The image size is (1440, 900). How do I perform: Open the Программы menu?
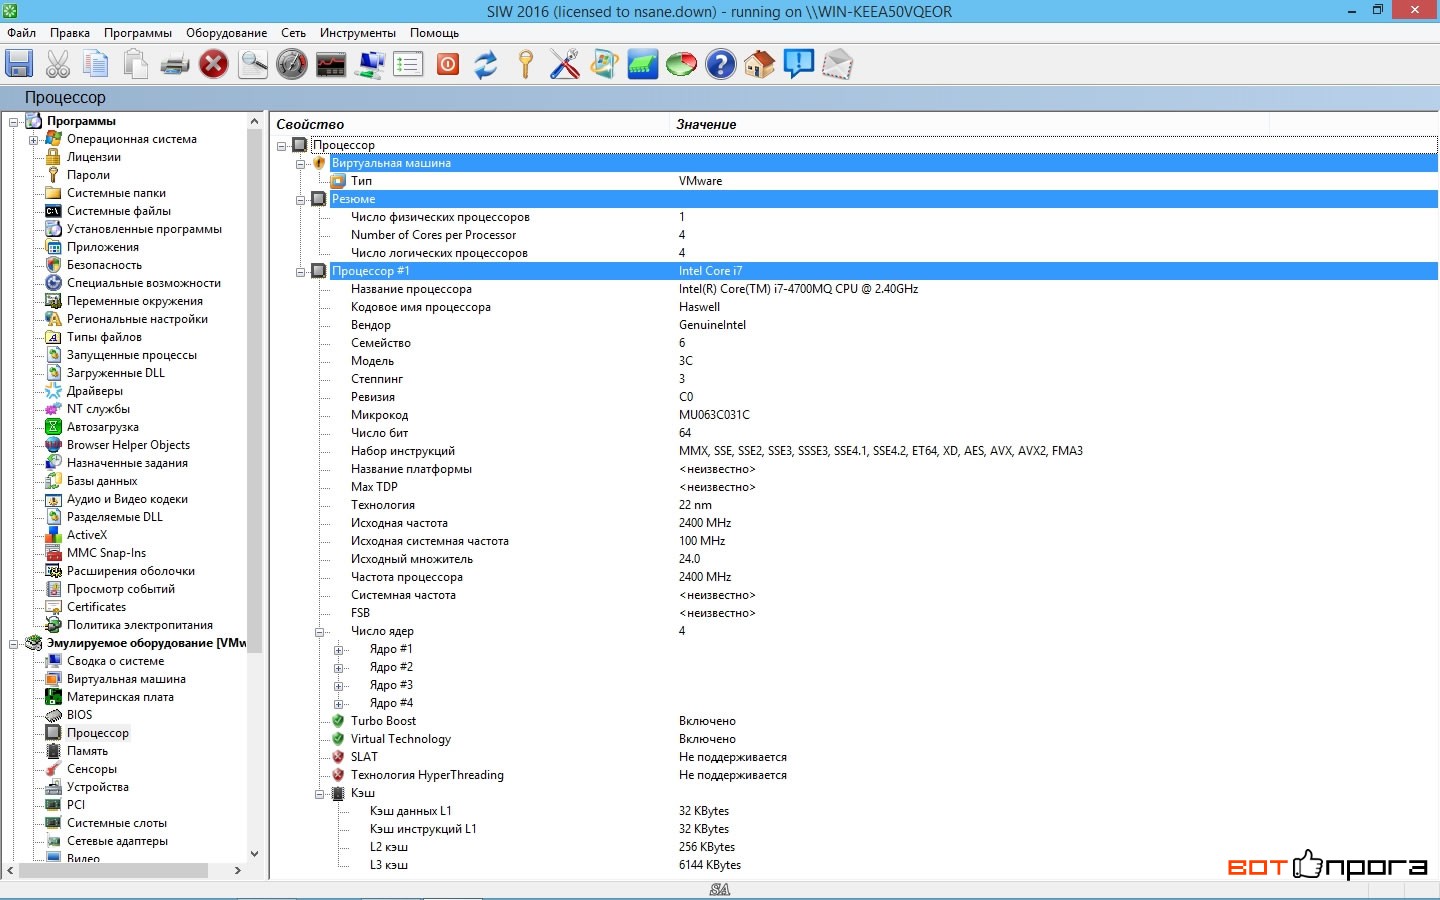pos(138,33)
